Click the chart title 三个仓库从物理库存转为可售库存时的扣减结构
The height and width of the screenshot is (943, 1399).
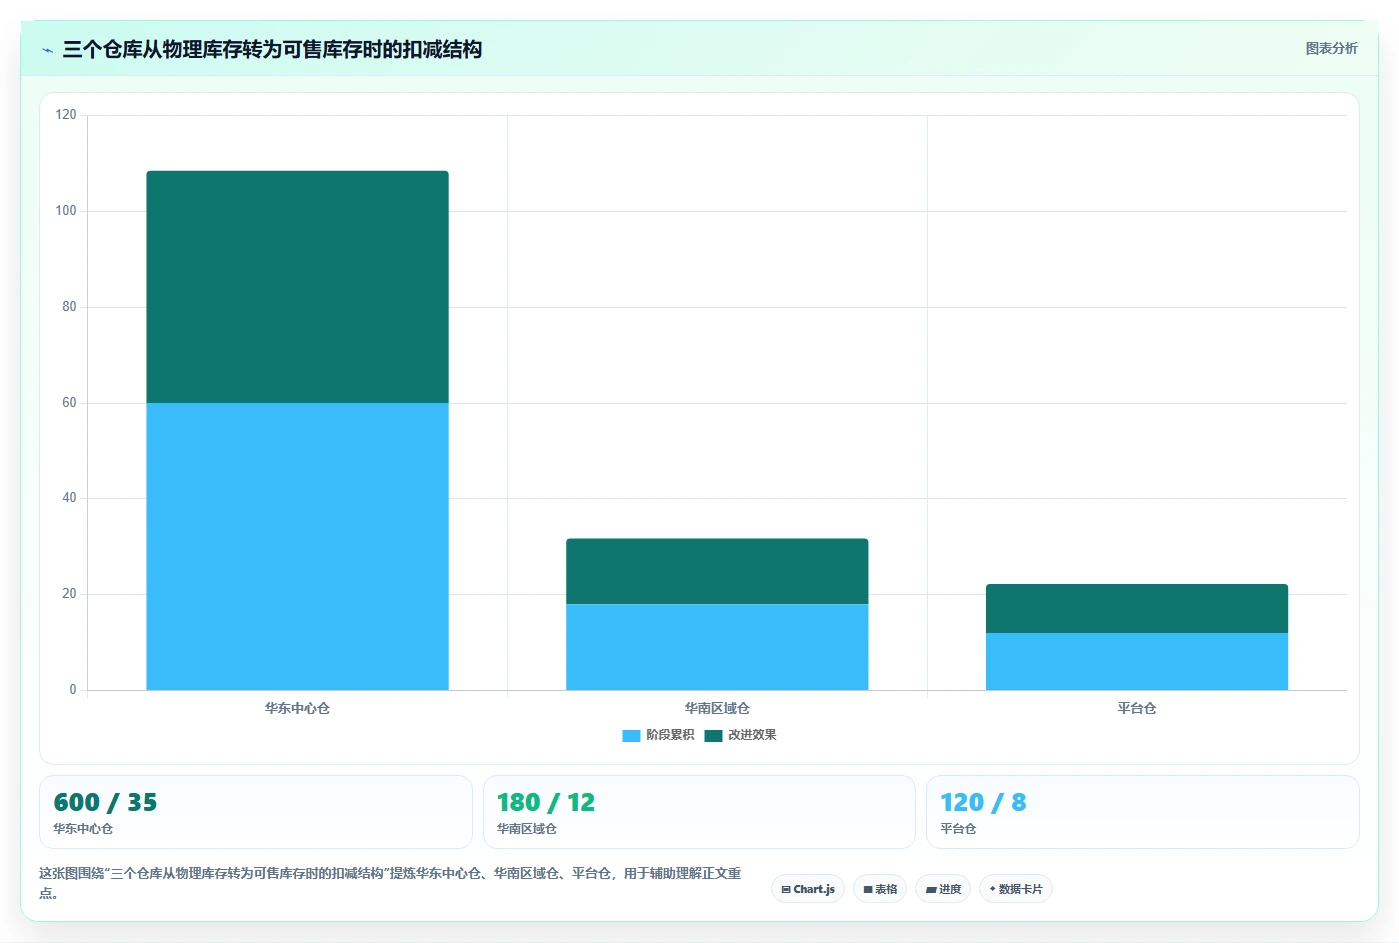coord(272,49)
